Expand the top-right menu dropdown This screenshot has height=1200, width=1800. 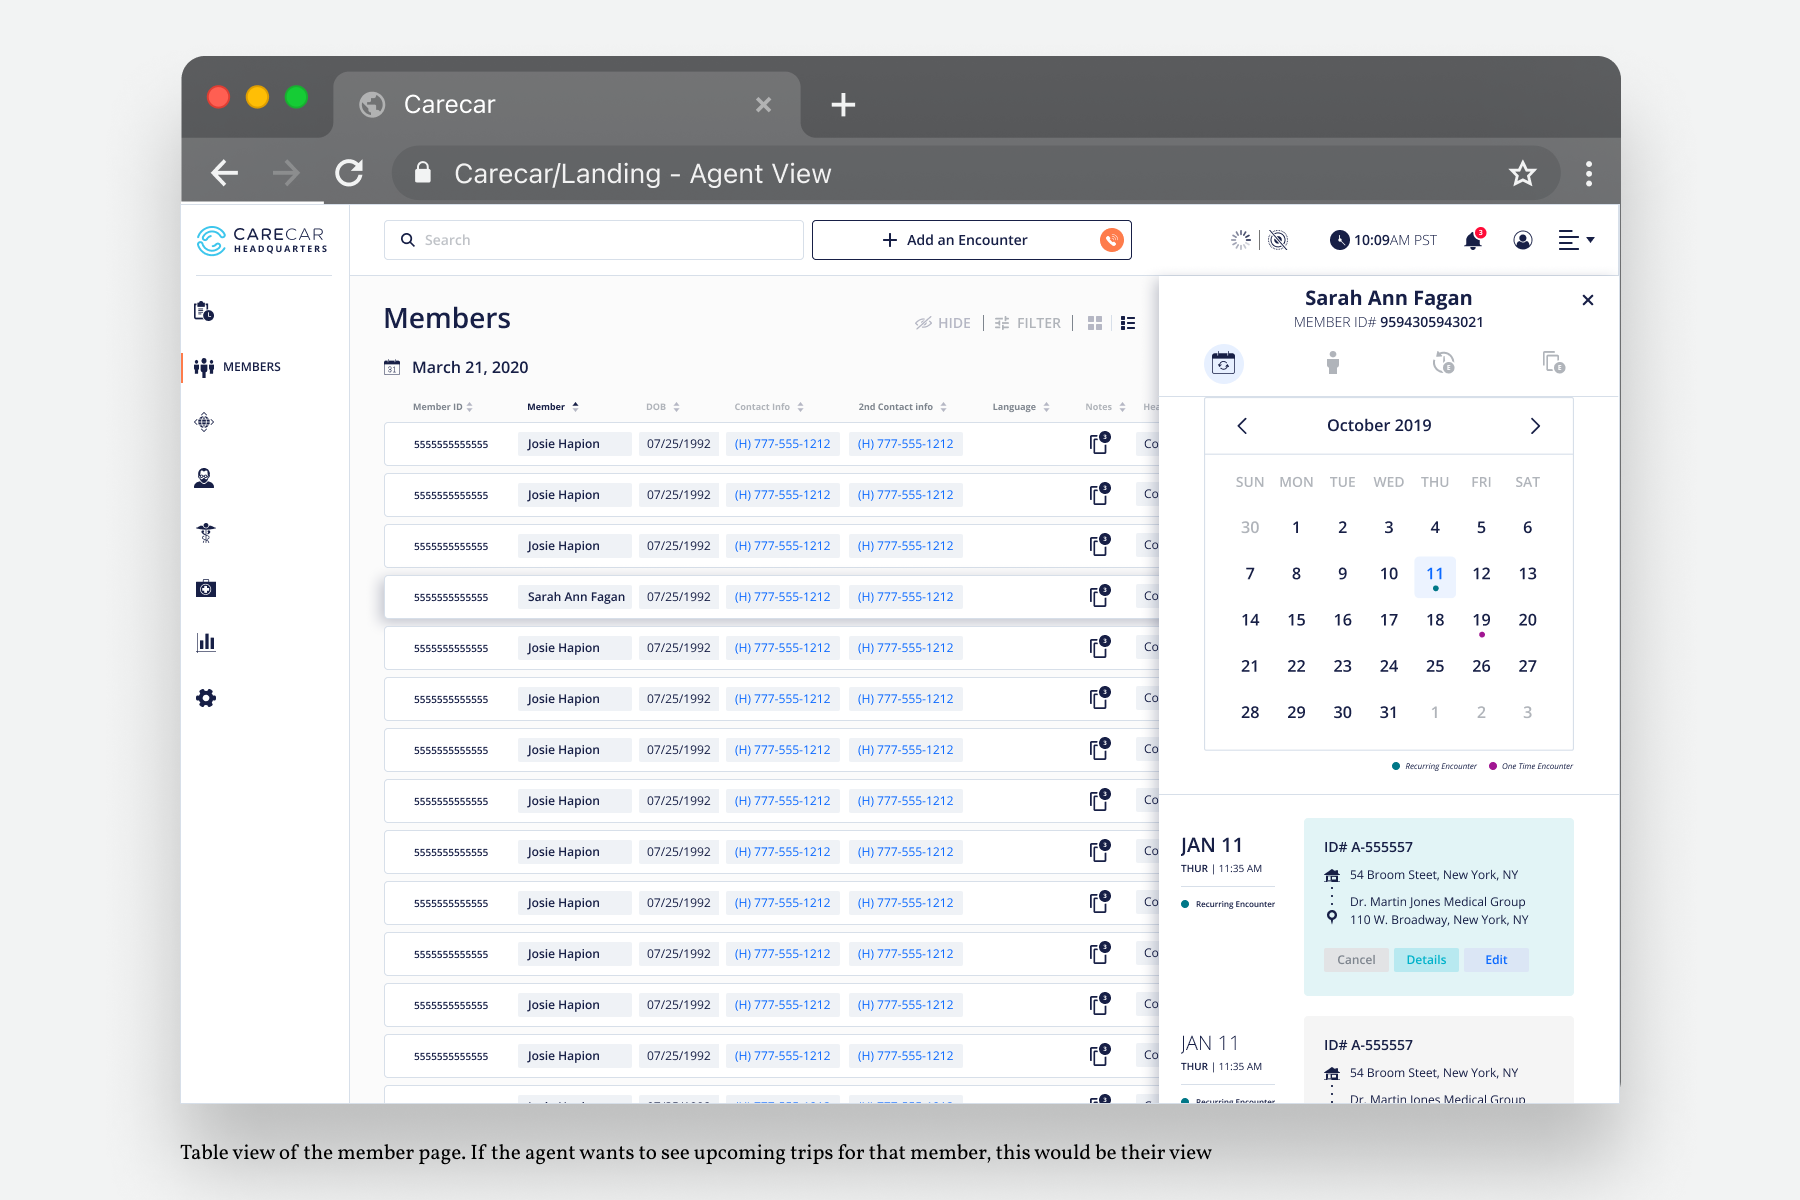click(x=1576, y=240)
